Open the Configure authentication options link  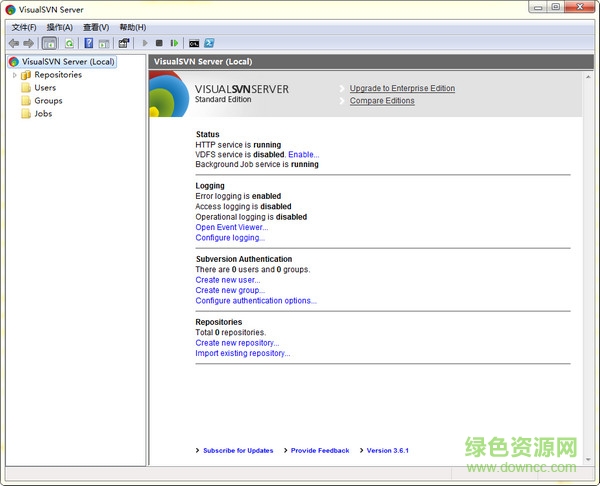click(256, 301)
